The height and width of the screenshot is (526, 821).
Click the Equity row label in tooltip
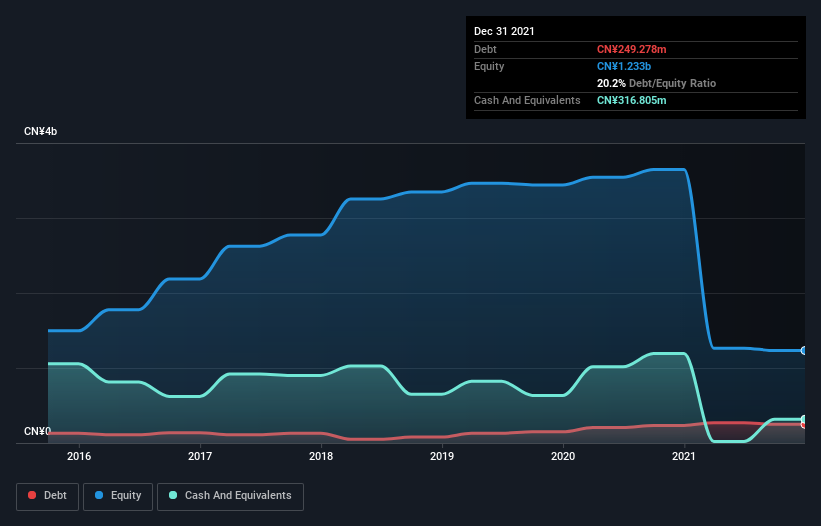[x=489, y=66]
